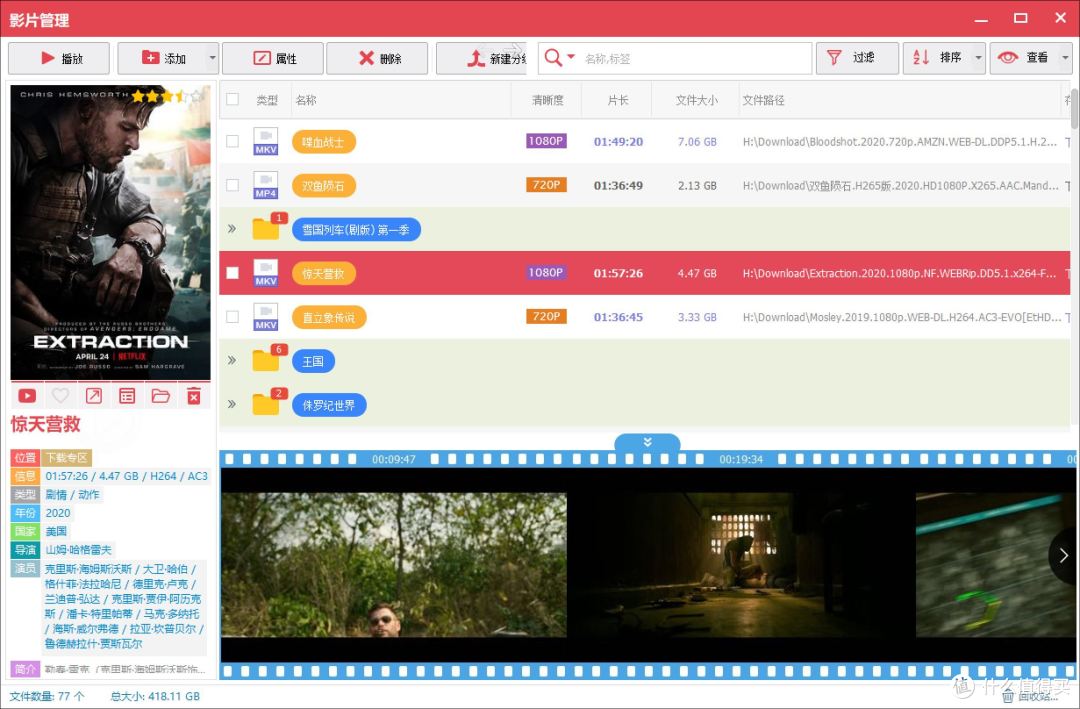
Task: Click the 王国 folder icon
Action: [x=266, y=360]
